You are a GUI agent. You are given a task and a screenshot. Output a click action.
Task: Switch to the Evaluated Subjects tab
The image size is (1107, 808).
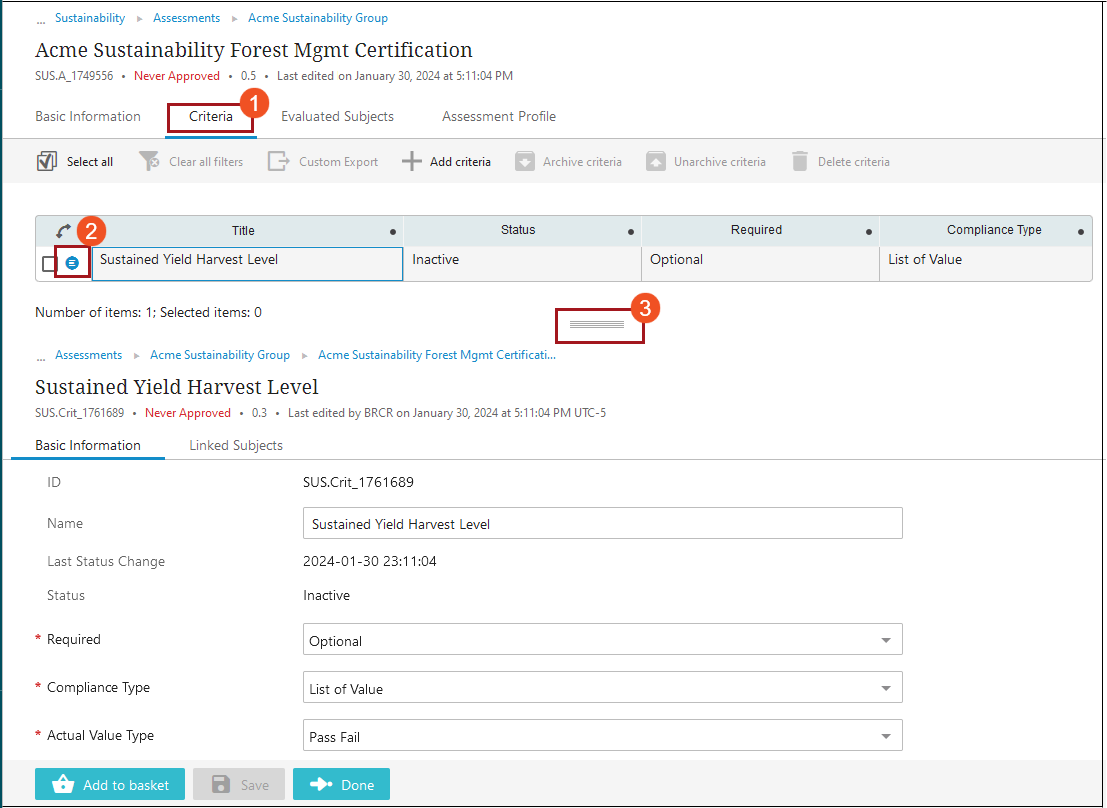click(x=337, y=117)
